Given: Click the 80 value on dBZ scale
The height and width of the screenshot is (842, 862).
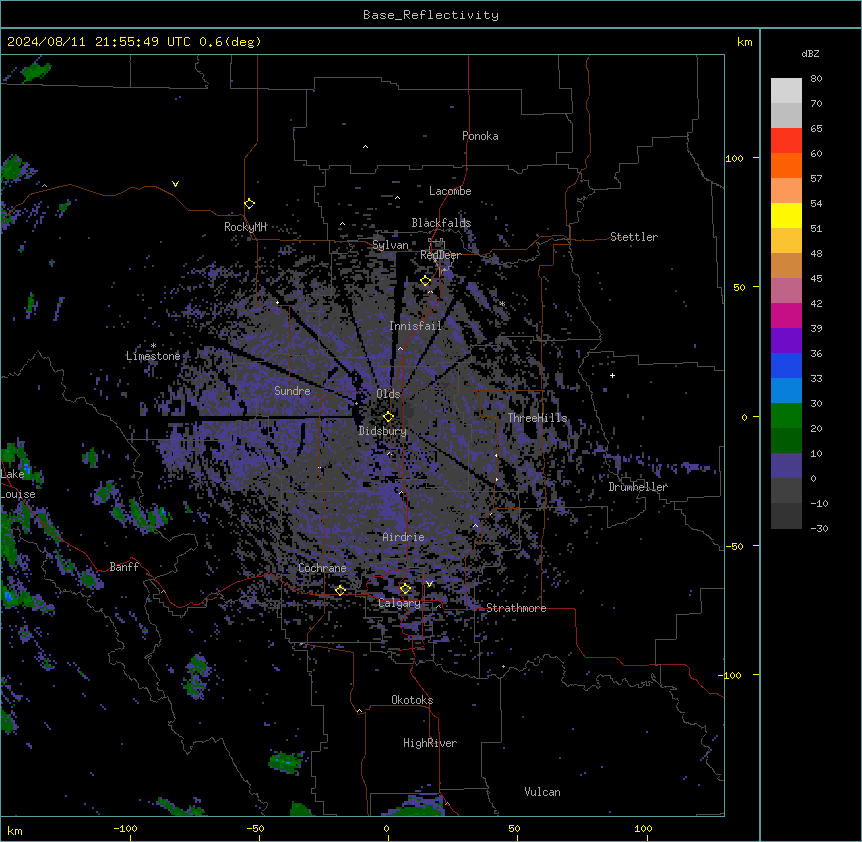Looking at the screenshot, I should tap(816, 79).
